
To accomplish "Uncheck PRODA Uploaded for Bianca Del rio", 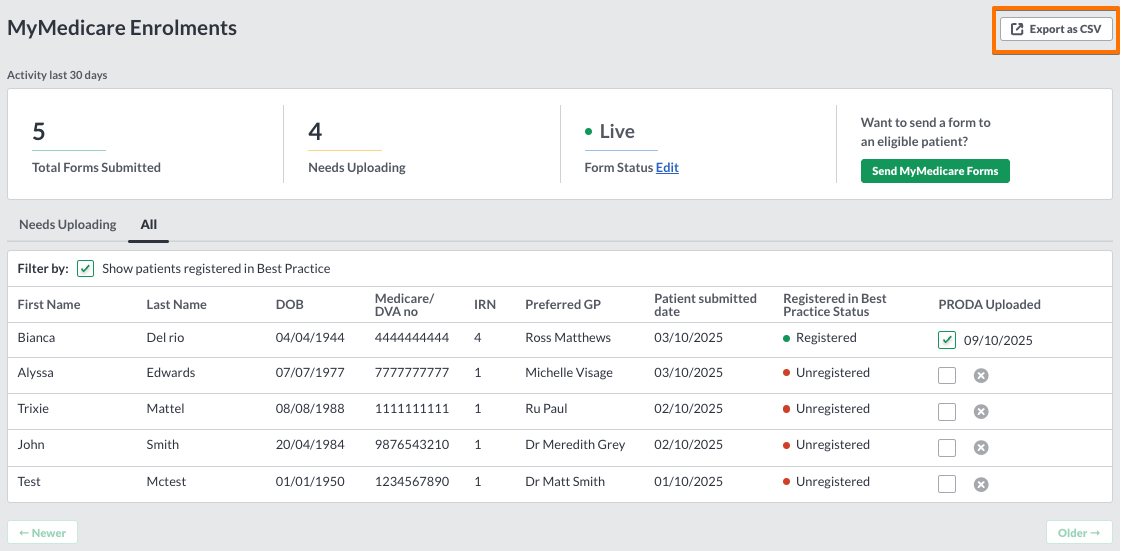I will pos(947,340).
